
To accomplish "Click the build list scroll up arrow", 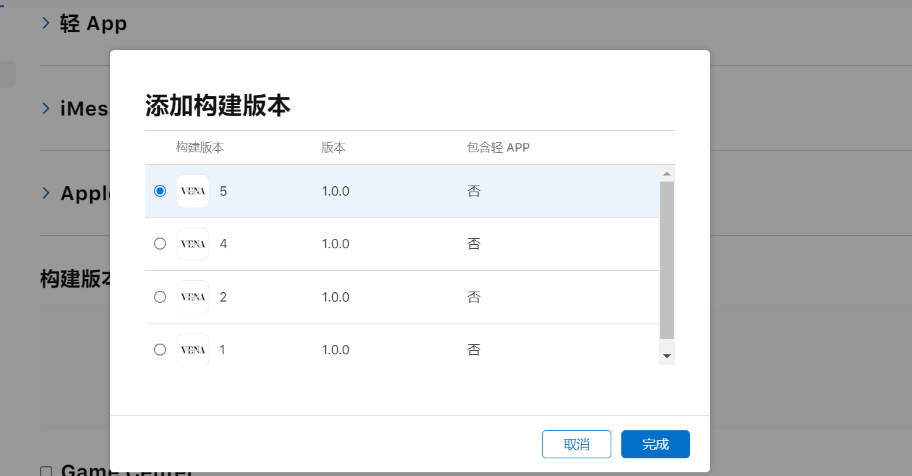I will pyautogui.click(x=667, y=174).
